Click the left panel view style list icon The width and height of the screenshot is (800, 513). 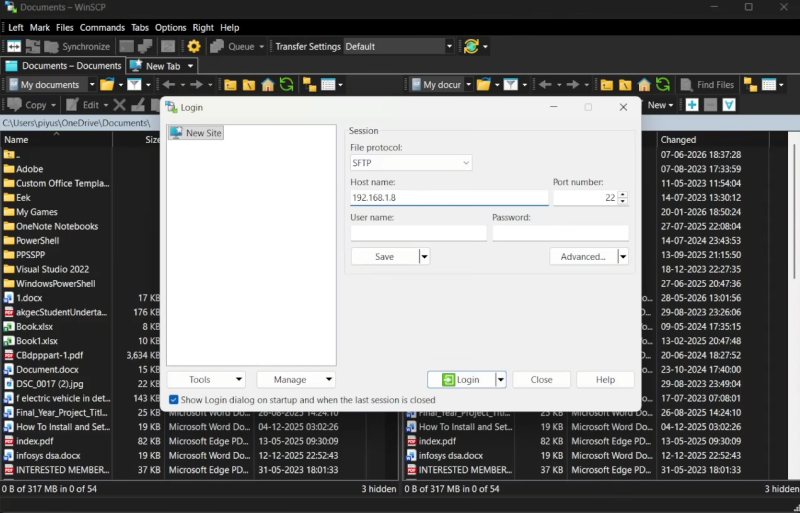[x=328, y=85]
